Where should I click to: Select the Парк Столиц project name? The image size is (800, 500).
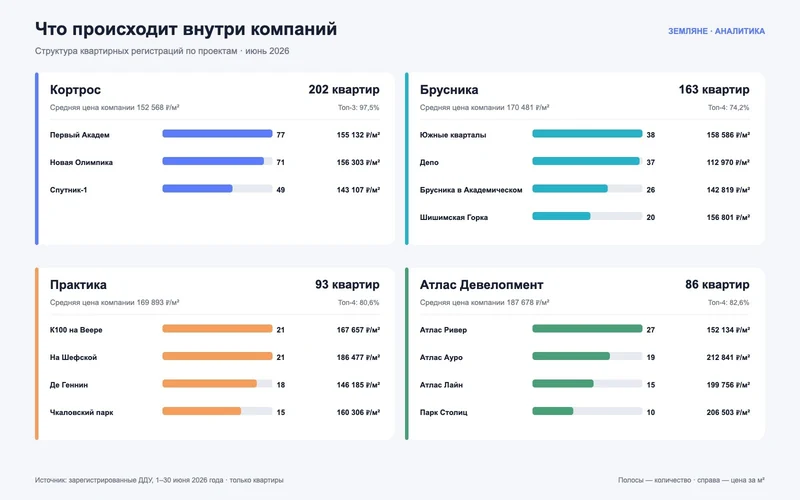pos(443,412)
